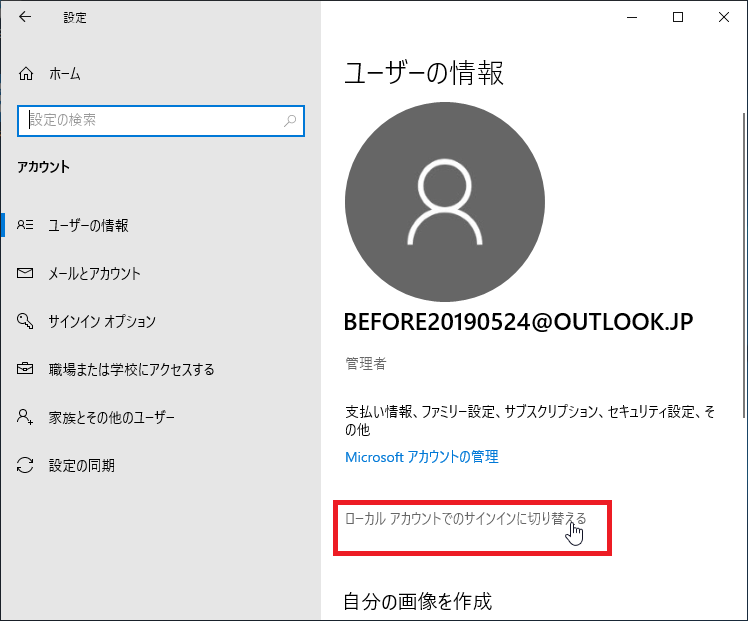
Task: Focus the 設定の検索 search field
Action: coord(161,121)
